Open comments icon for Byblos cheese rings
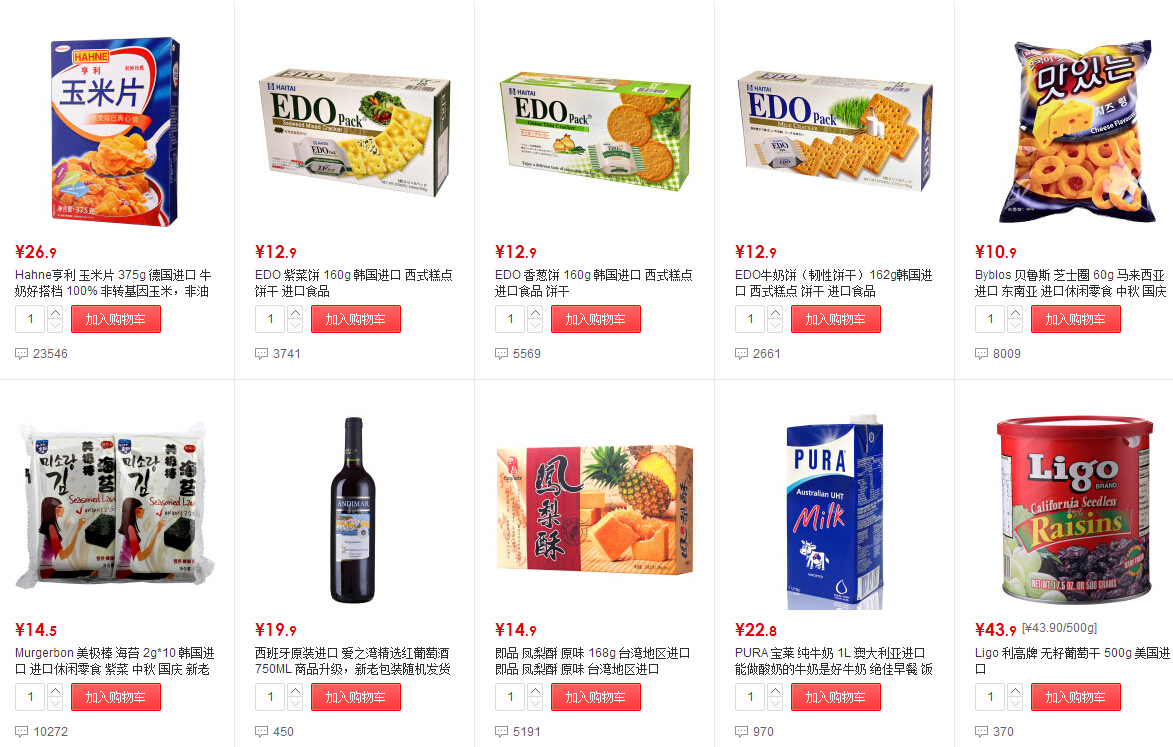 click(981, 354)
